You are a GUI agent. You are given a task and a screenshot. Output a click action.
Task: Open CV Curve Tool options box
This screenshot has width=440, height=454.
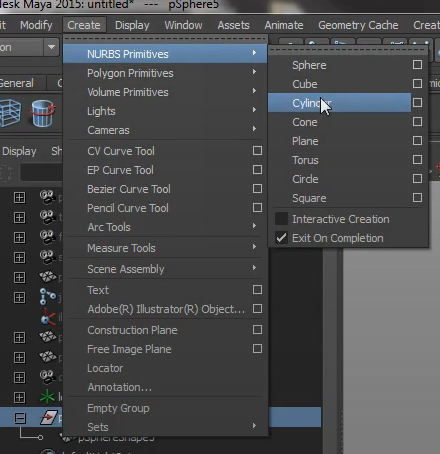point(257,151)
